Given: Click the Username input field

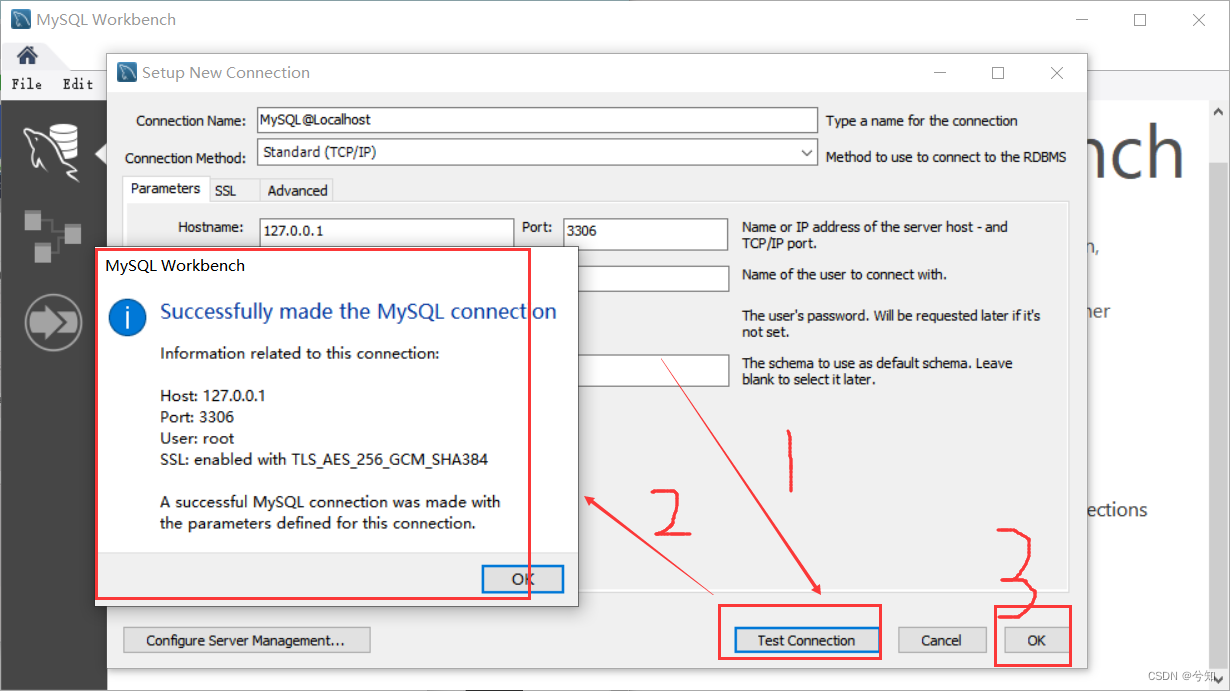Looking at the screenshot, I should 654,278.
